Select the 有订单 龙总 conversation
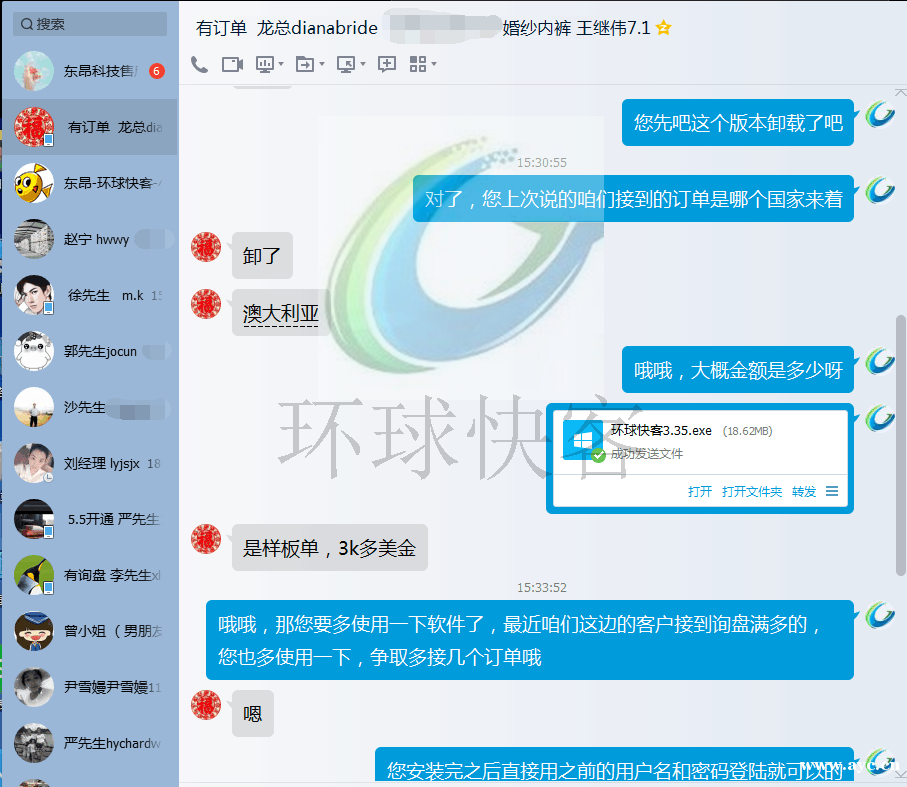Screen dimensions: 907x787 (x=90, y=127)
